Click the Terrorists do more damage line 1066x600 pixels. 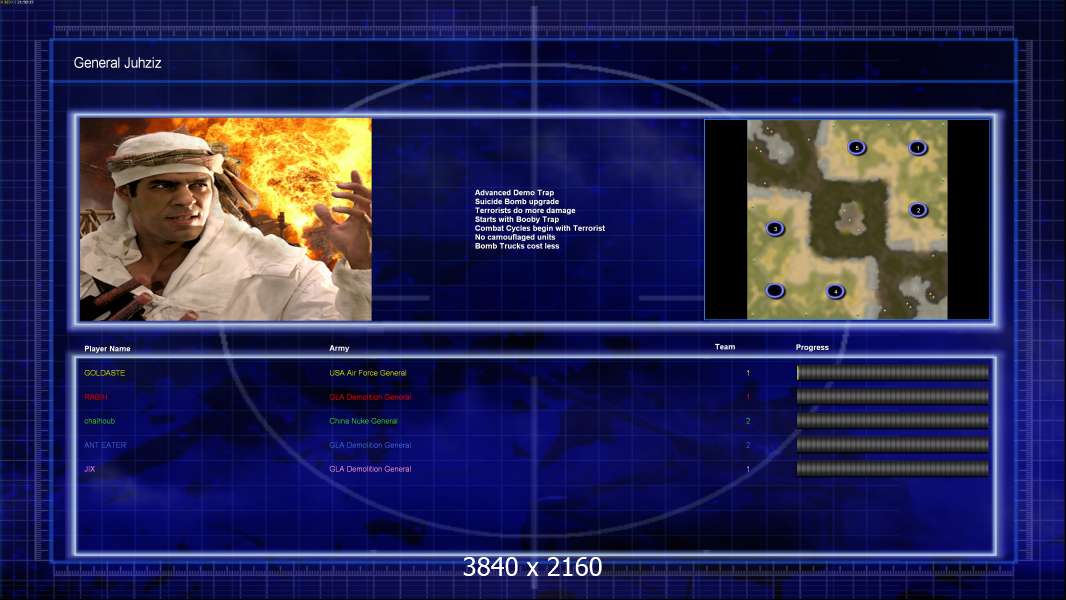(525, 211)
